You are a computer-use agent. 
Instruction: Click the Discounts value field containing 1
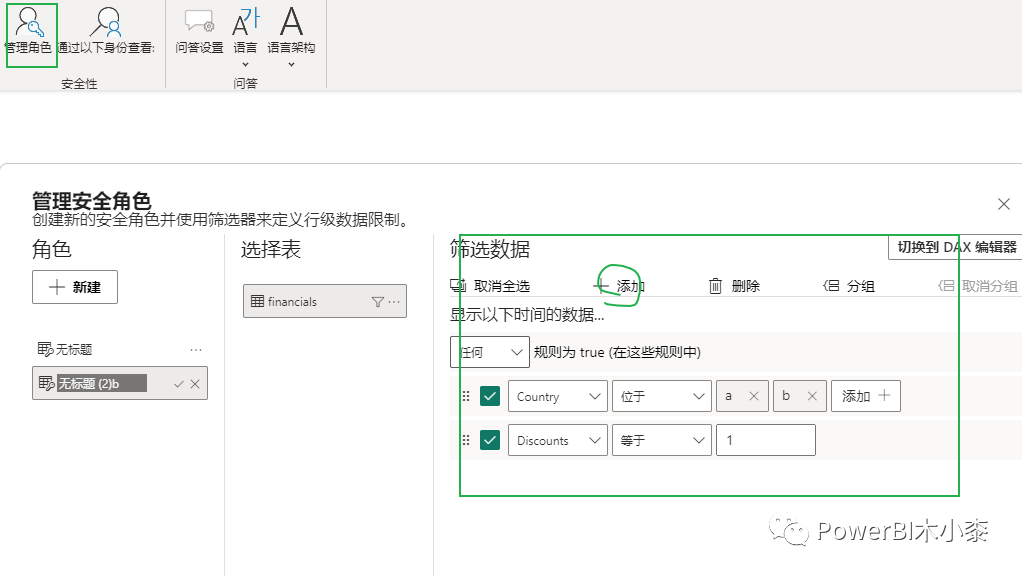tap(765, 441)
